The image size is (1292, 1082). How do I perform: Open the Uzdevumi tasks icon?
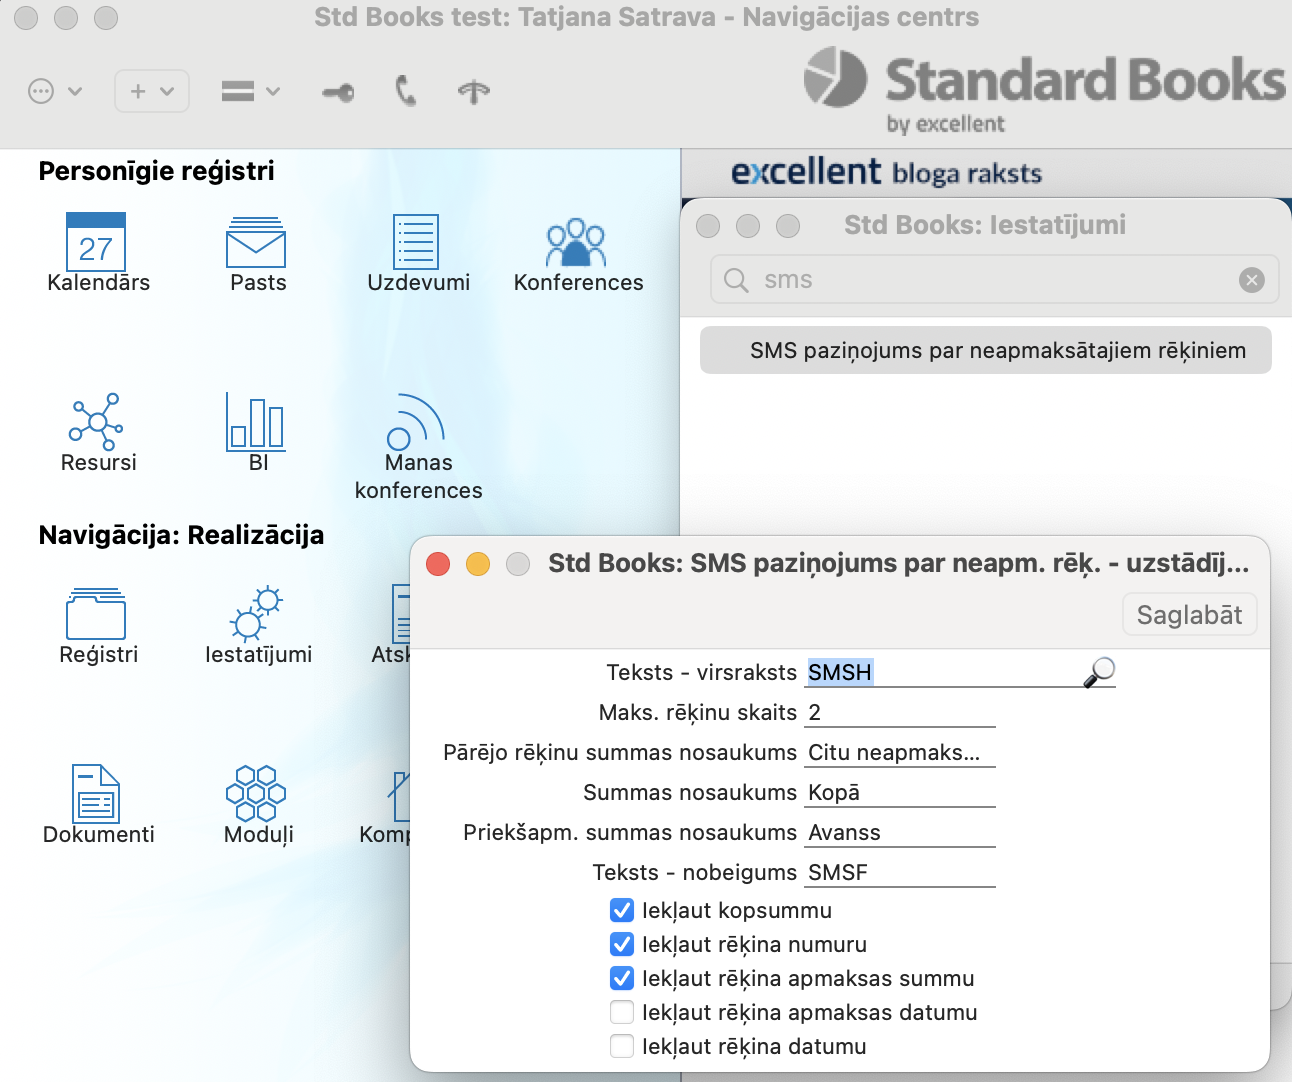pyautogui.click(x=416, y=241)
